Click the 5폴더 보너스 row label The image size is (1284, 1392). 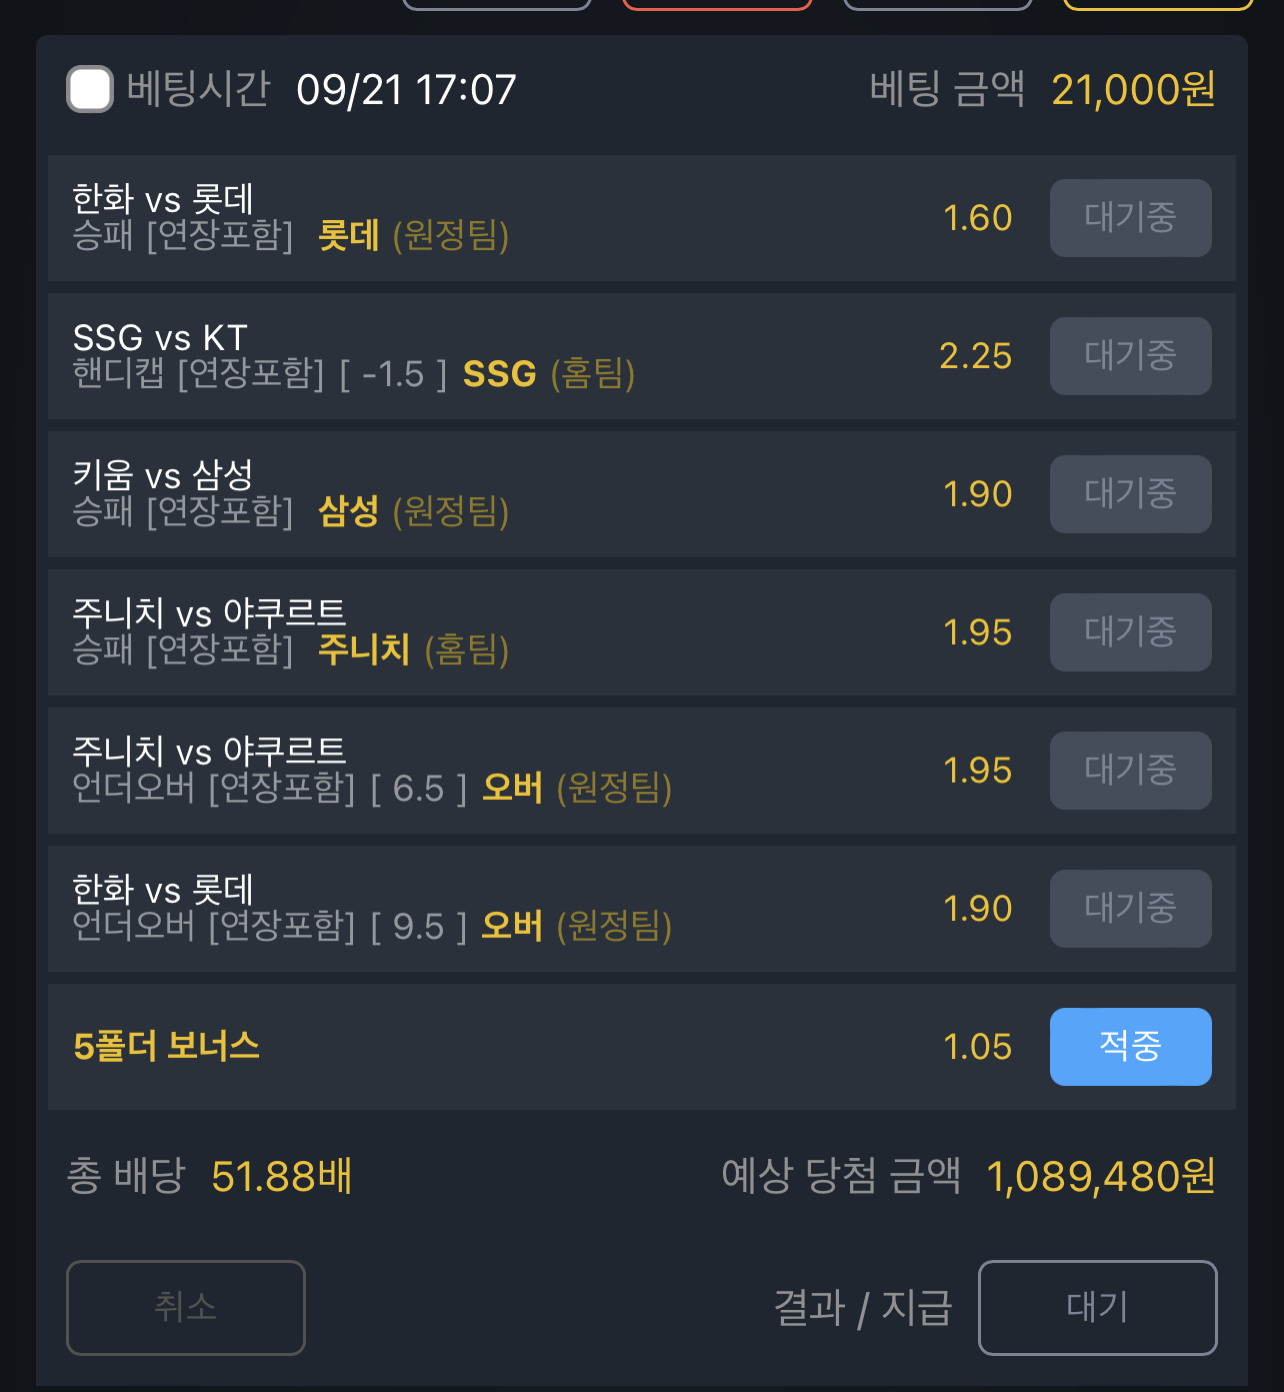pos(167,1046)
